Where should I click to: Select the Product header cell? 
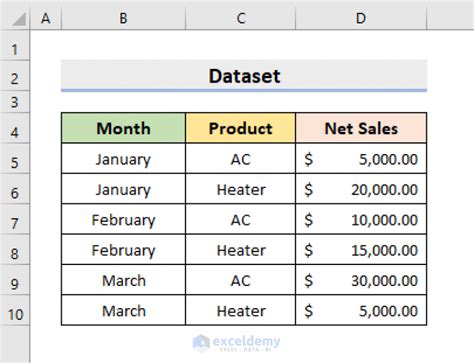coord(240,128)
